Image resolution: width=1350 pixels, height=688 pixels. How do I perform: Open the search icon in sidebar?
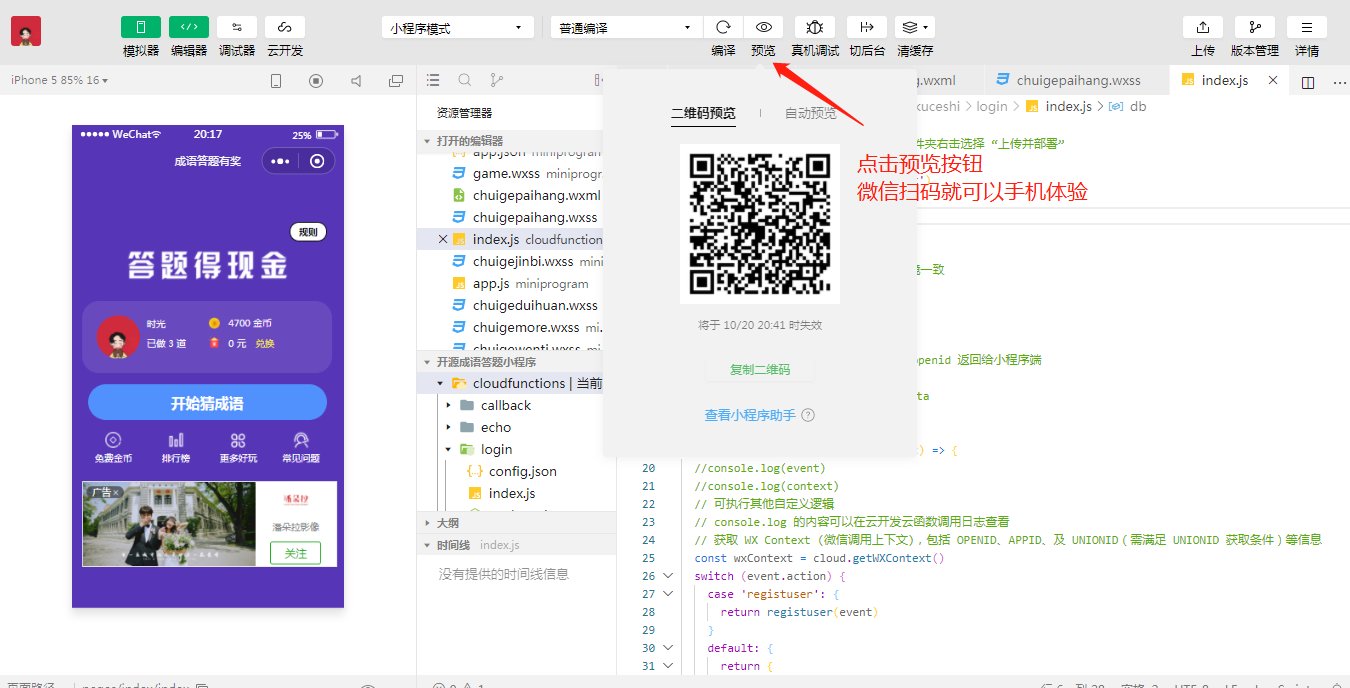(465, 80)
